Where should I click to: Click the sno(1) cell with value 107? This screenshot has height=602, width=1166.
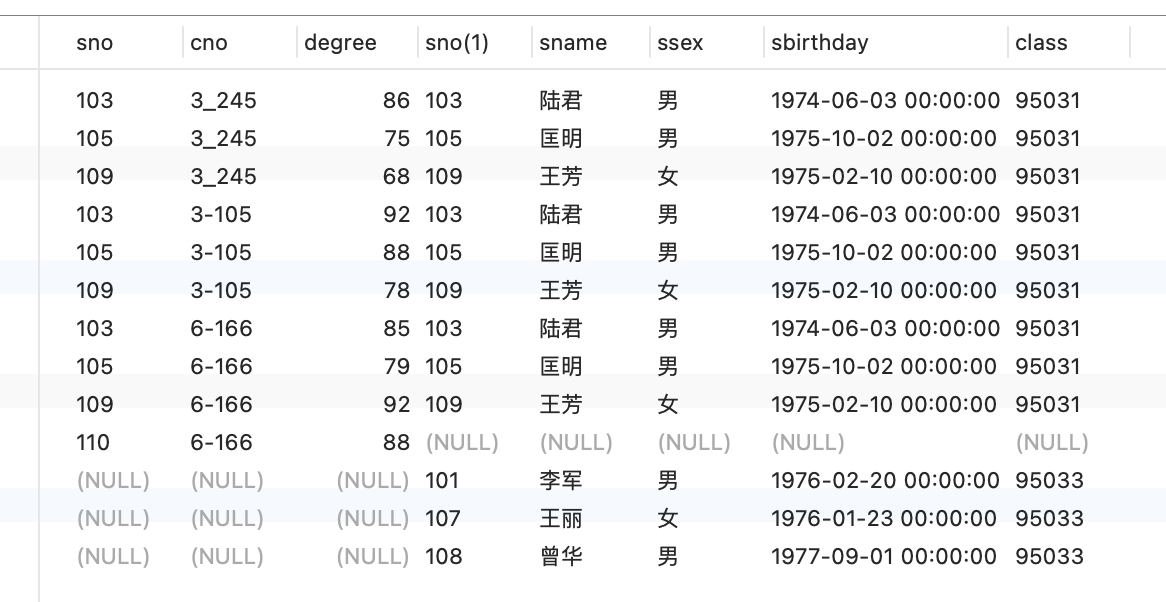click(443, 519)
